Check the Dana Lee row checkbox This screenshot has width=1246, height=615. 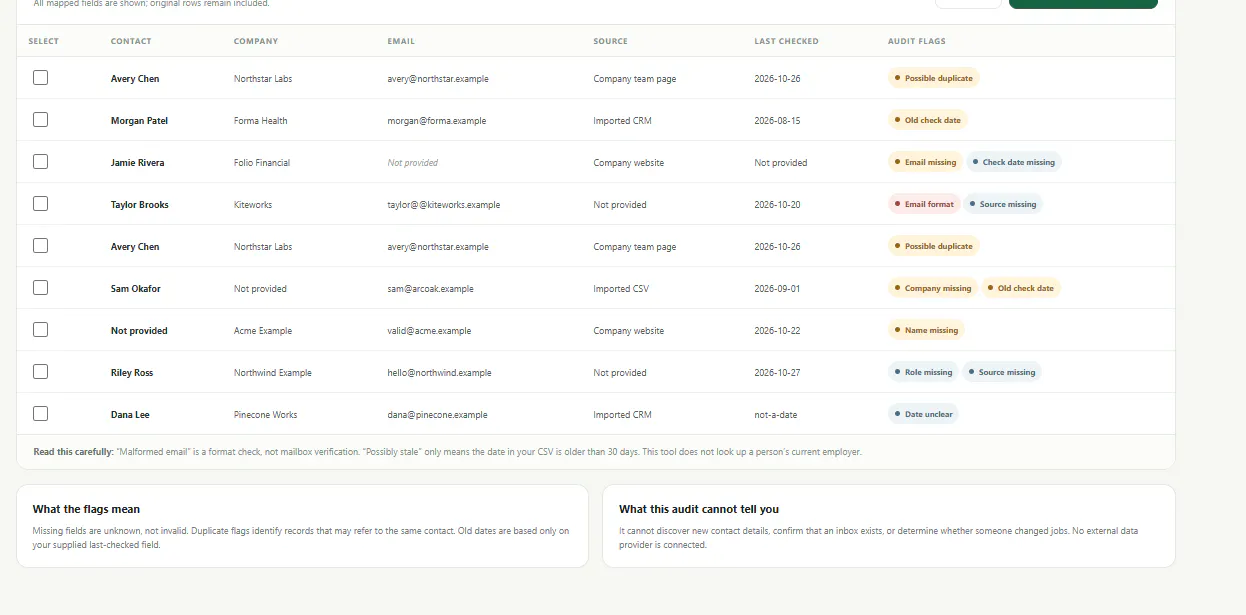click(x=40, y=414)
